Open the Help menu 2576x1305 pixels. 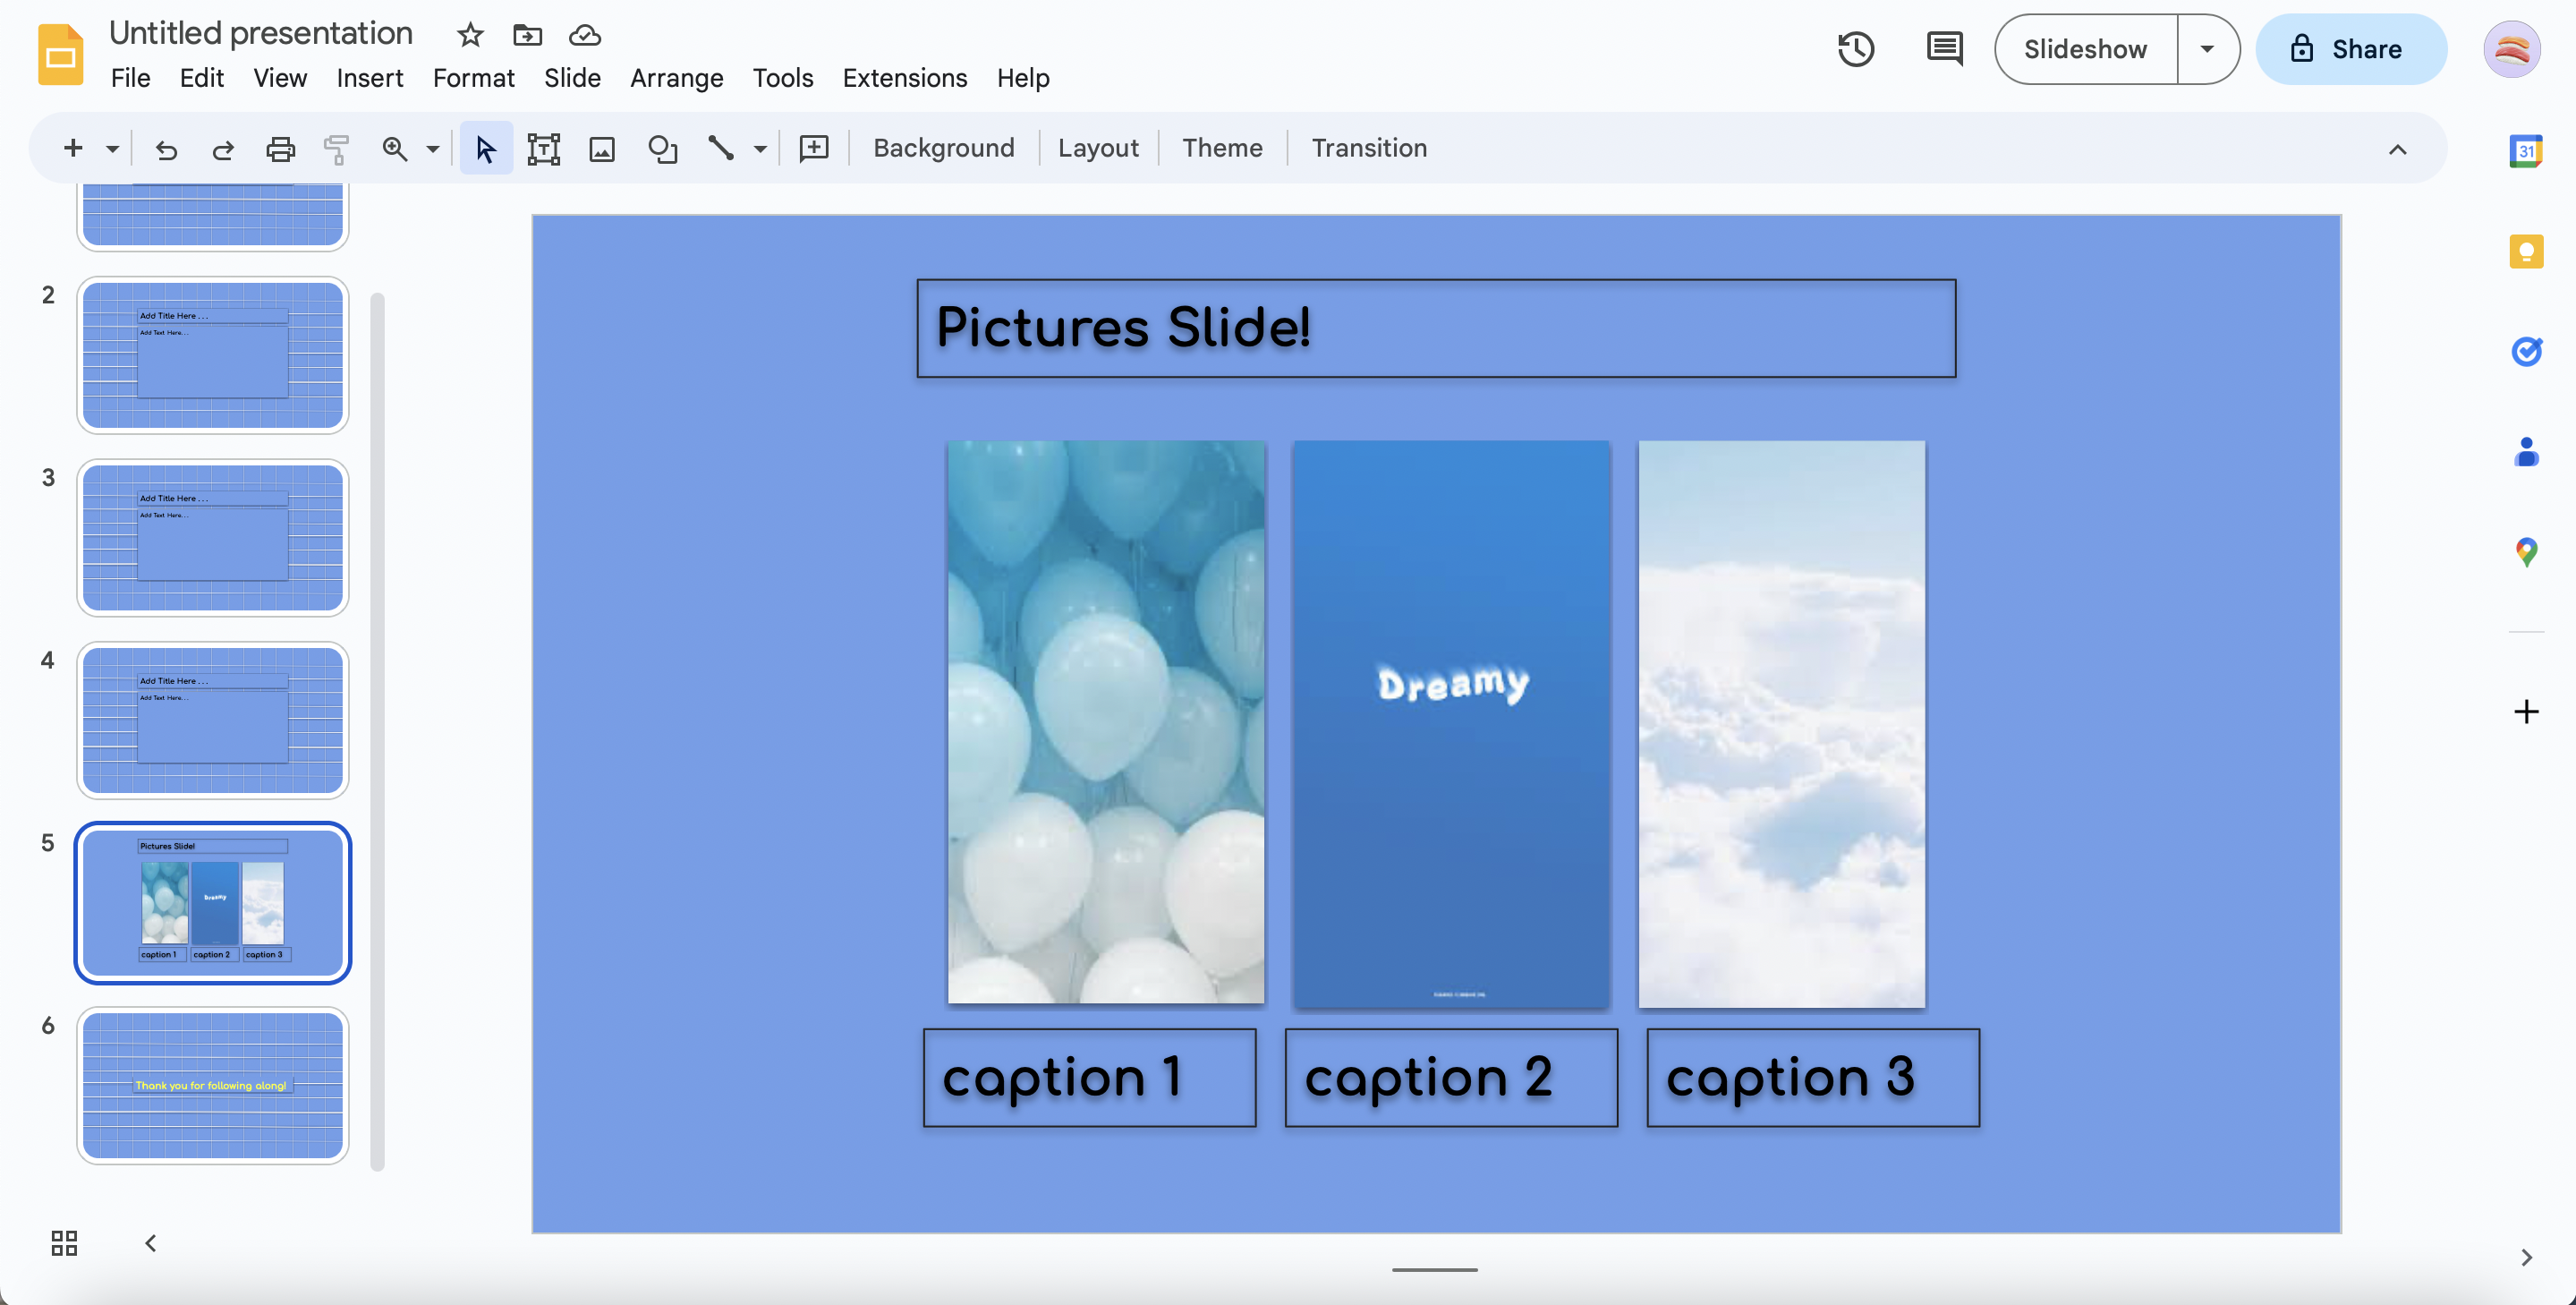coord(1022,78)
